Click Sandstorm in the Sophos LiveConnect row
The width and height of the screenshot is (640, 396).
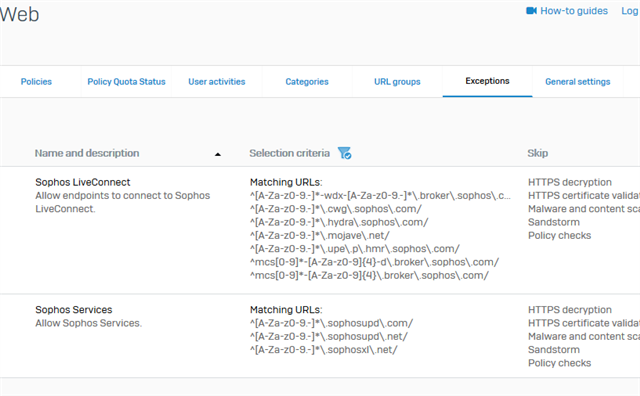point(554,222)
